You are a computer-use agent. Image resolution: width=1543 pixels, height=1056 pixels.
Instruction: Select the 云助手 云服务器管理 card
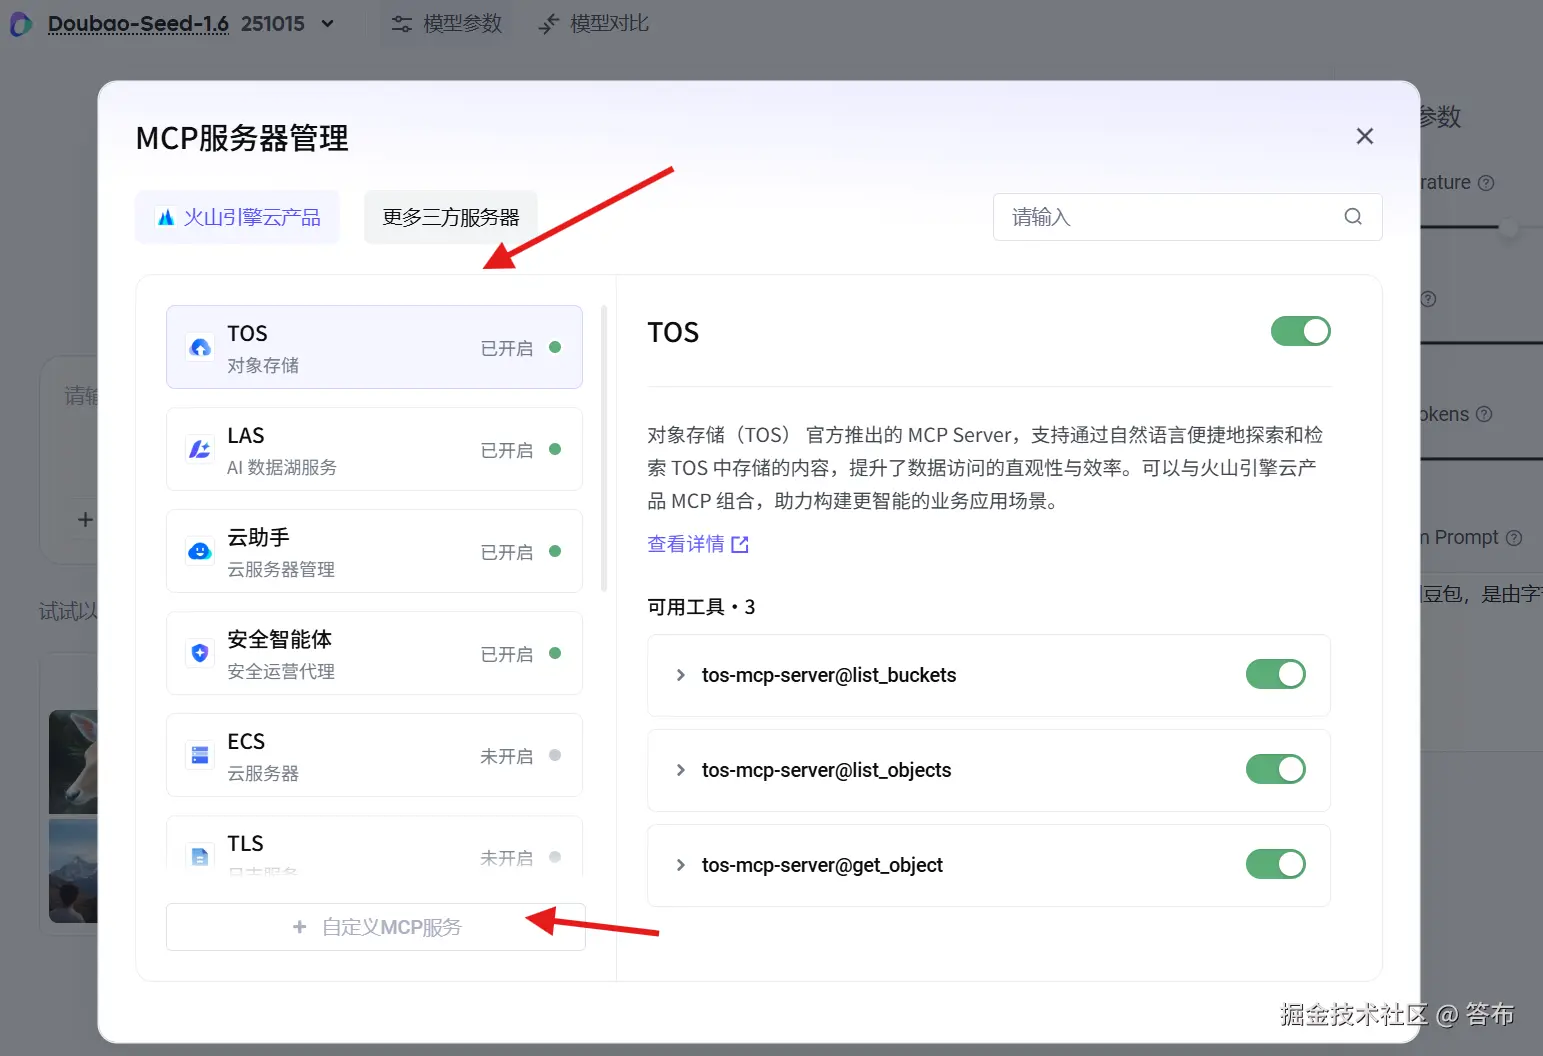pyautogui.click(x=374, y=551)
